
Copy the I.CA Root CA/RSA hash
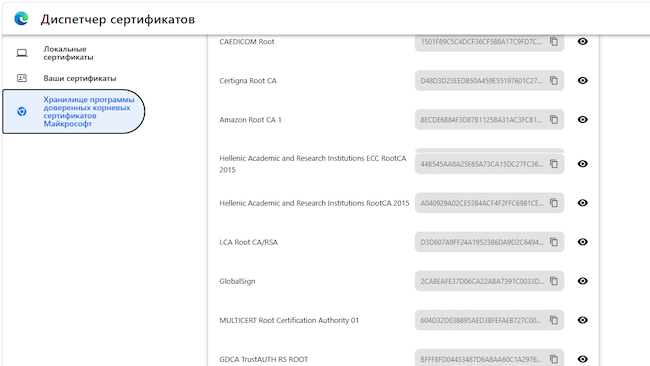coord(554,242)
